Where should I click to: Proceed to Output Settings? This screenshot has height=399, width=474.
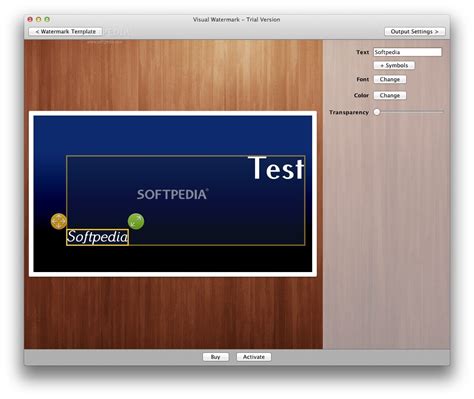coord(415,31)
